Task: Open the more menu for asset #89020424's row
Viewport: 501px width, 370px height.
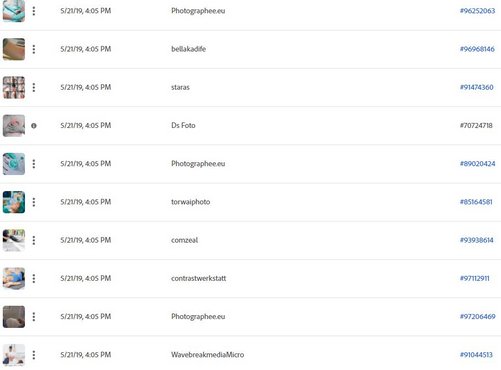Action: tap(34, 164)
